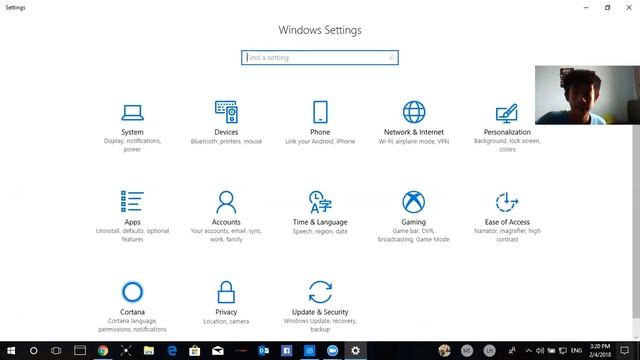The width and height of the screenshot is (640, 360).
Task: Open Zoom app from taskbar
Action: coord(332,351)
